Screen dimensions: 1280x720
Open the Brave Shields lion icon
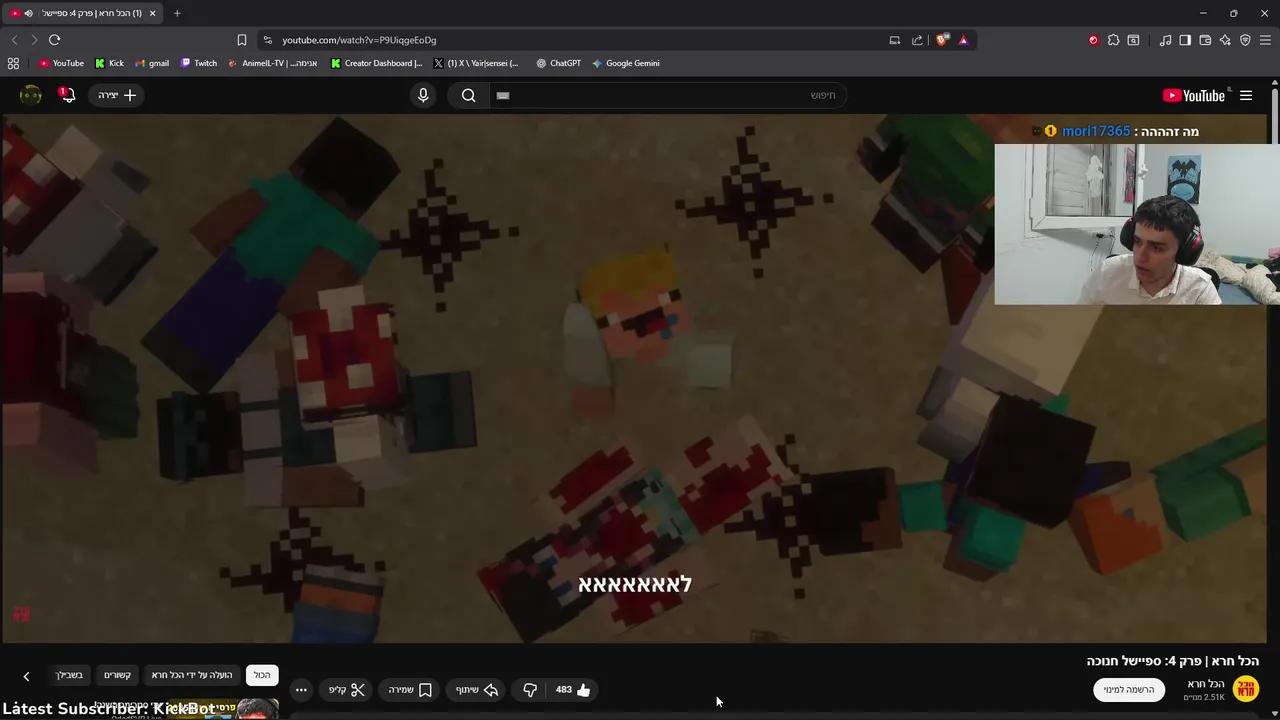[942, 40]
